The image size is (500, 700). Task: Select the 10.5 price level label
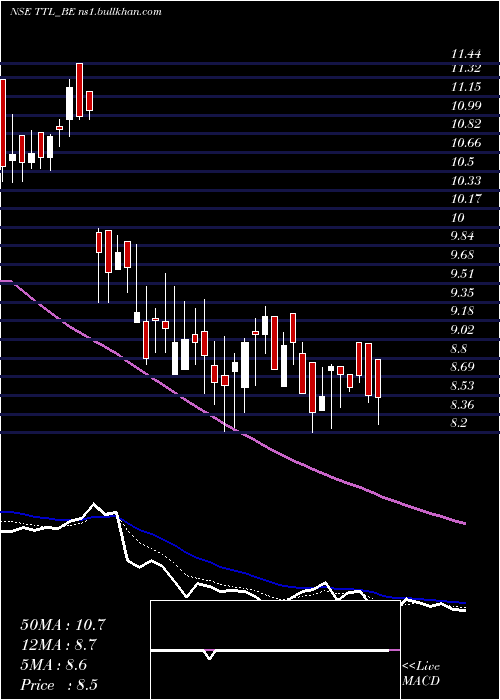[x=462, y=162]
